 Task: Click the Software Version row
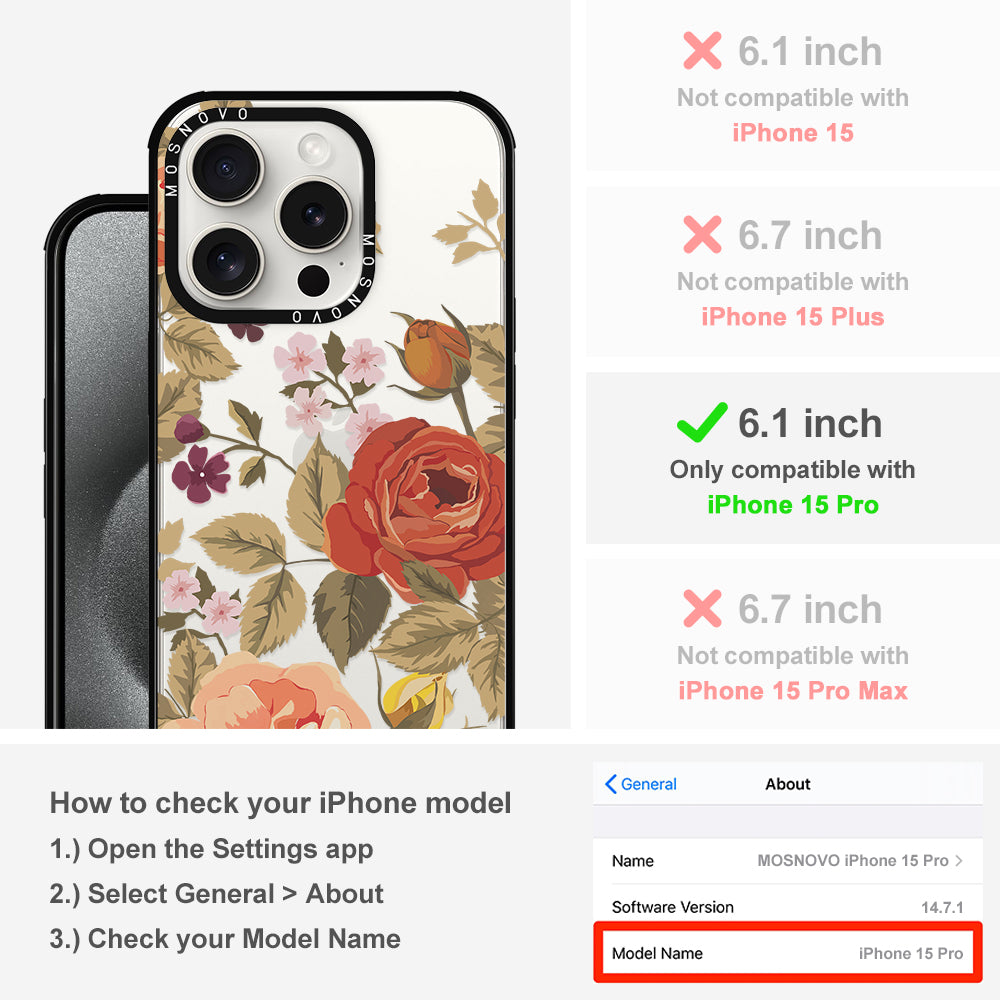788,907
